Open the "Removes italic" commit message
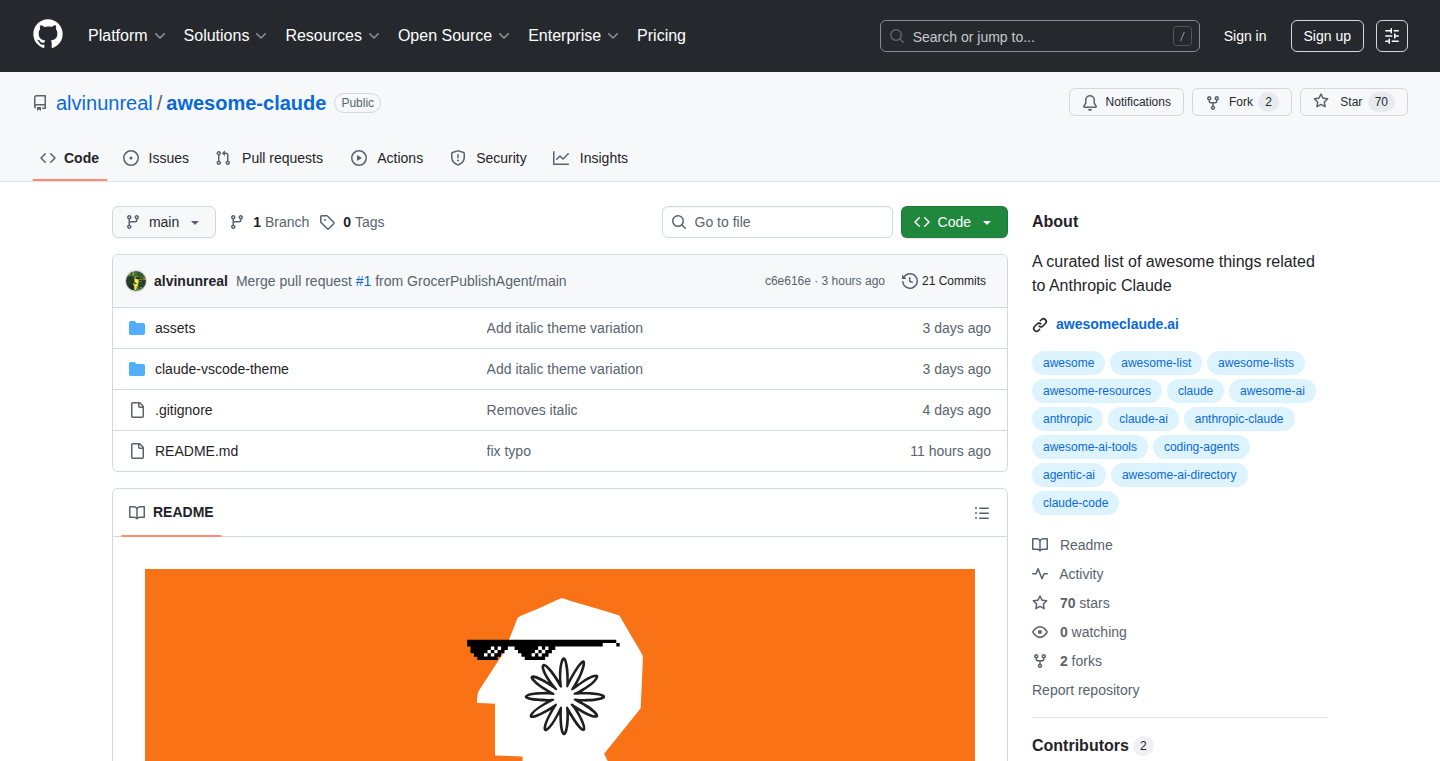1440x761 pixels. coord(532,410)
